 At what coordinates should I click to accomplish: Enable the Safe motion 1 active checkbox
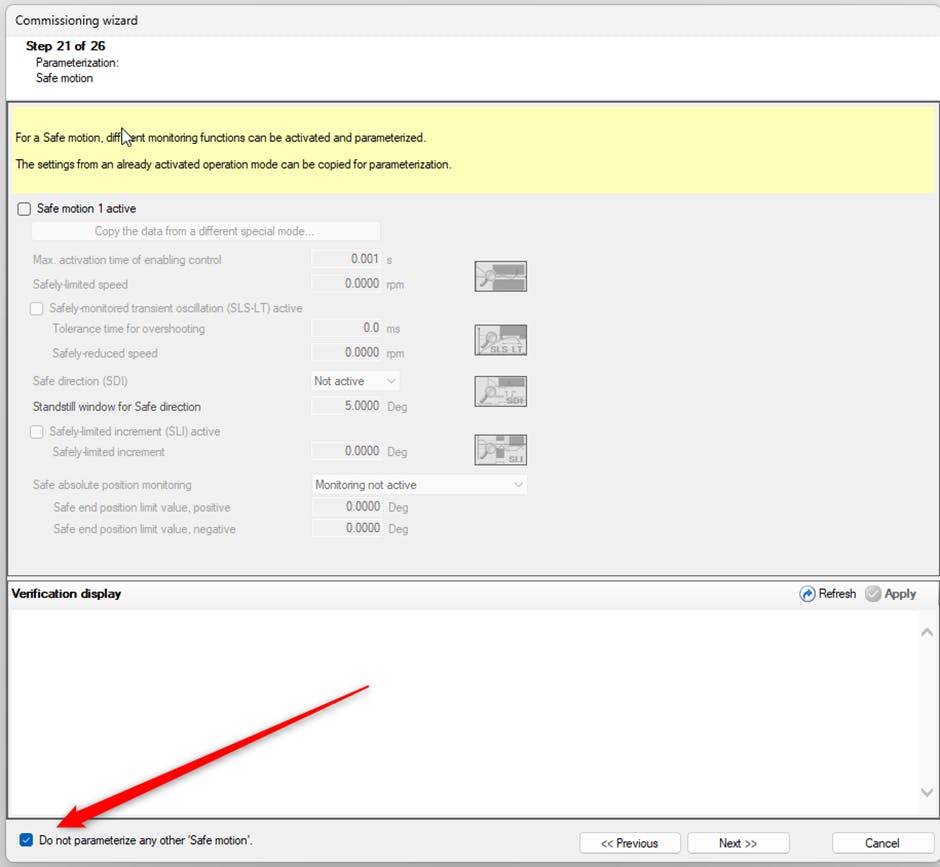[x=25, y=209]
